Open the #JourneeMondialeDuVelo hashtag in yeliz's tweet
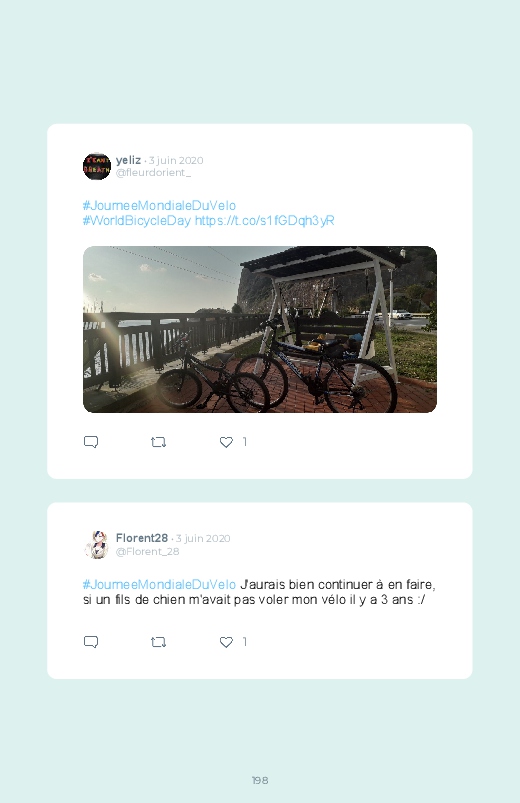Viewport: 520px width, 803px height. pyautogui.click(x=159, y=205)
